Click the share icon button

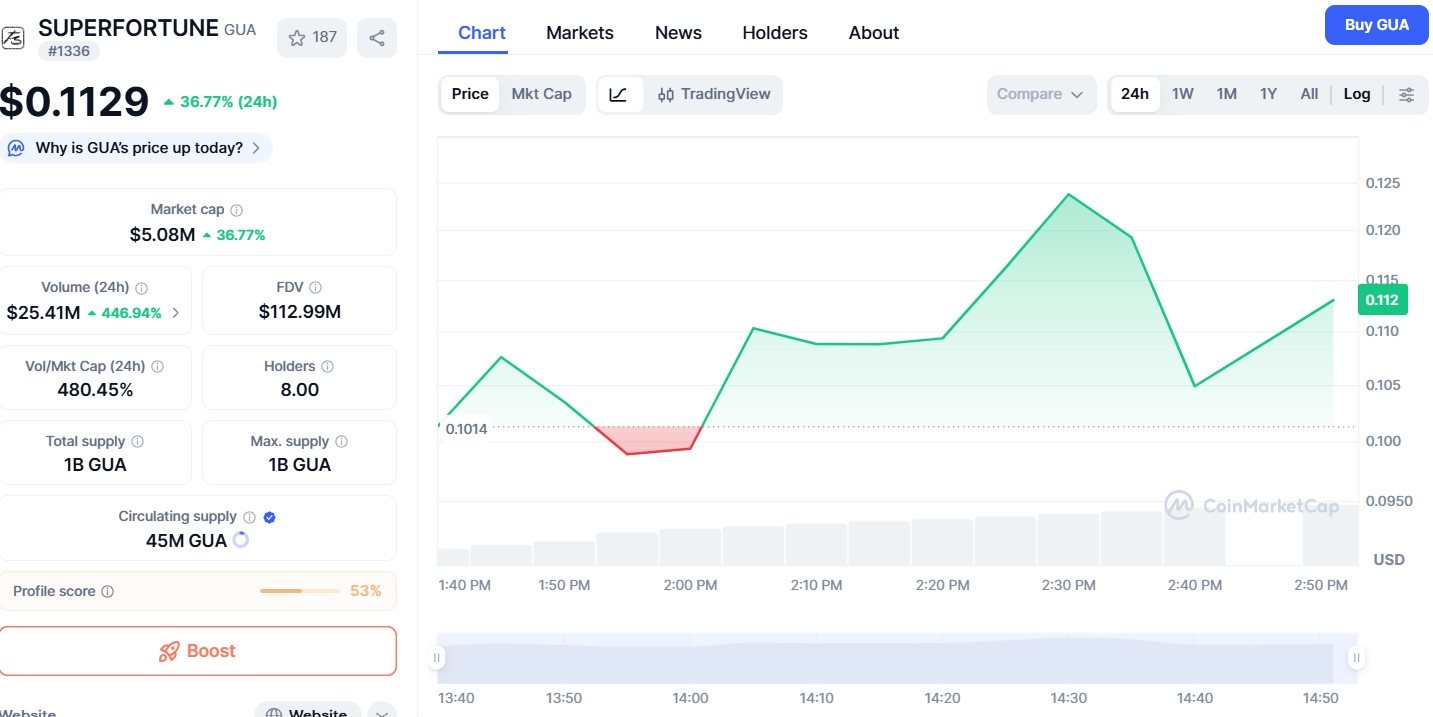(377, 38)
